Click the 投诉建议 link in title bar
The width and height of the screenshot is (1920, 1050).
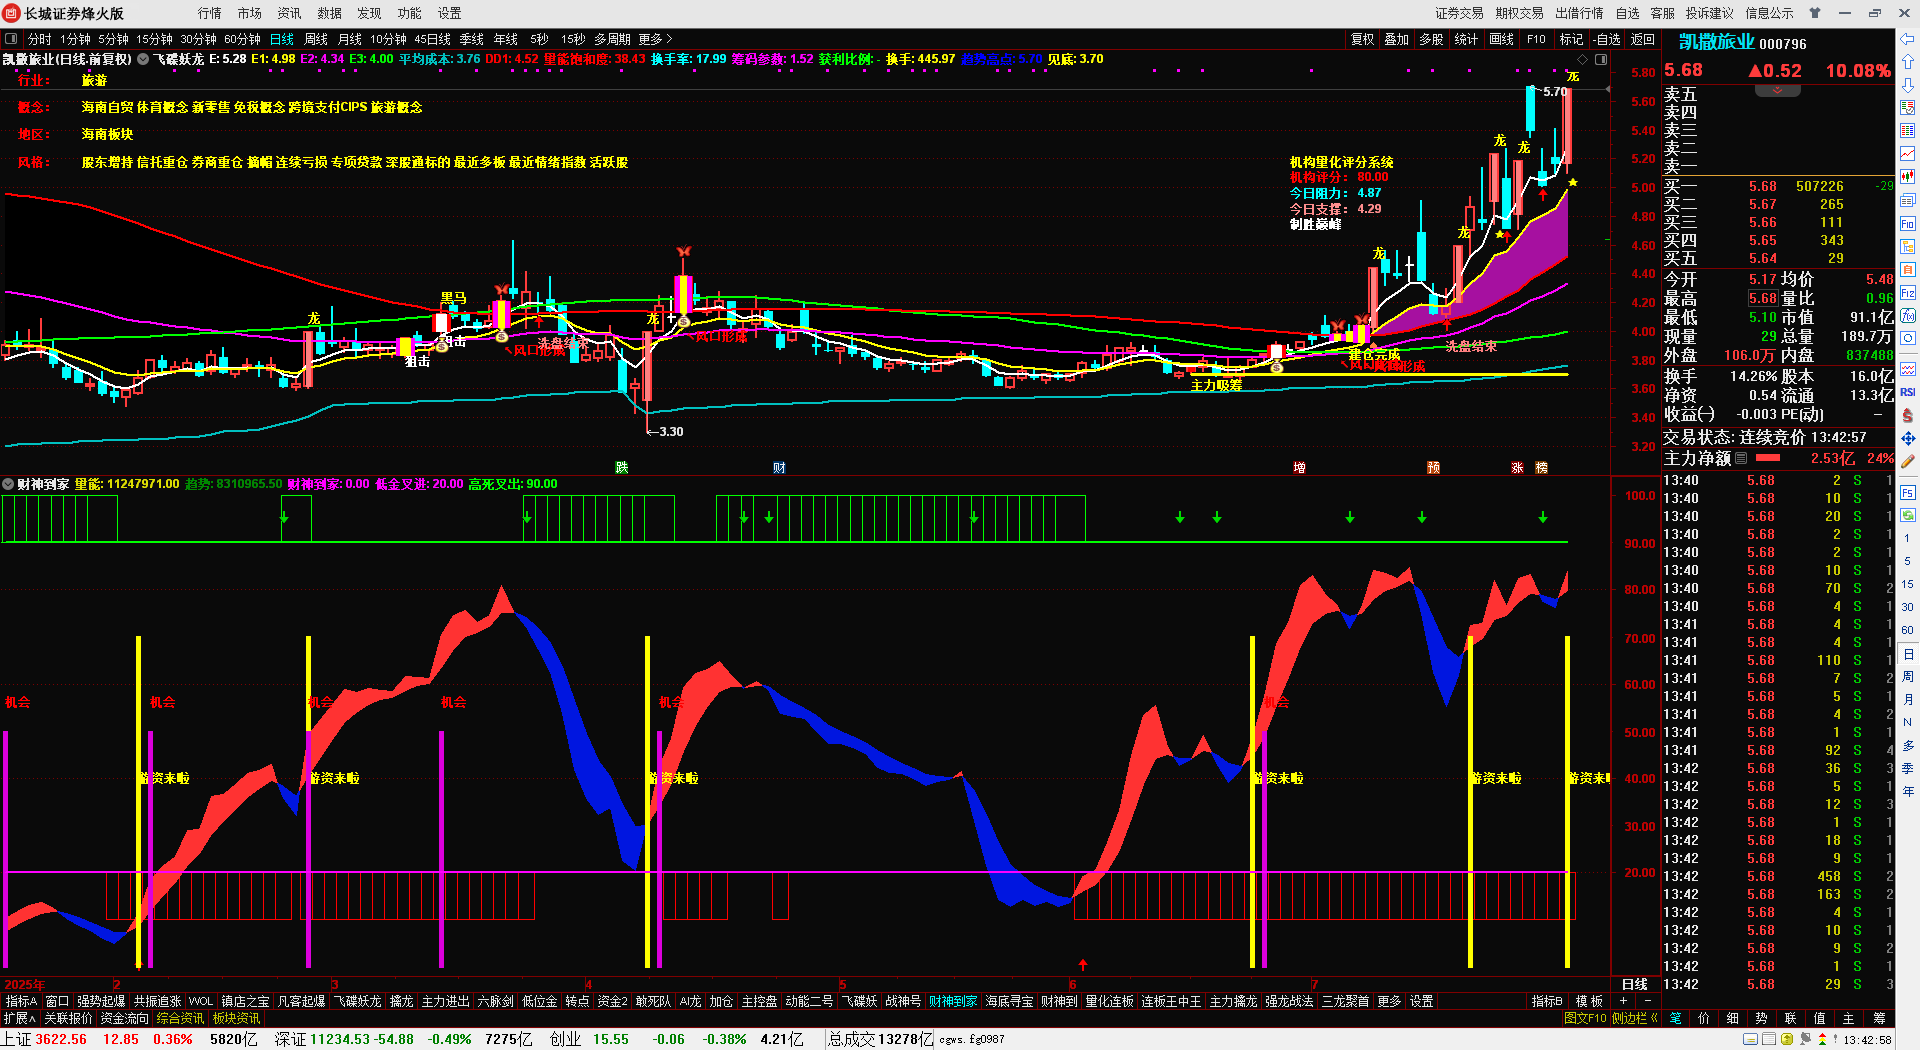pos(1710,13)
